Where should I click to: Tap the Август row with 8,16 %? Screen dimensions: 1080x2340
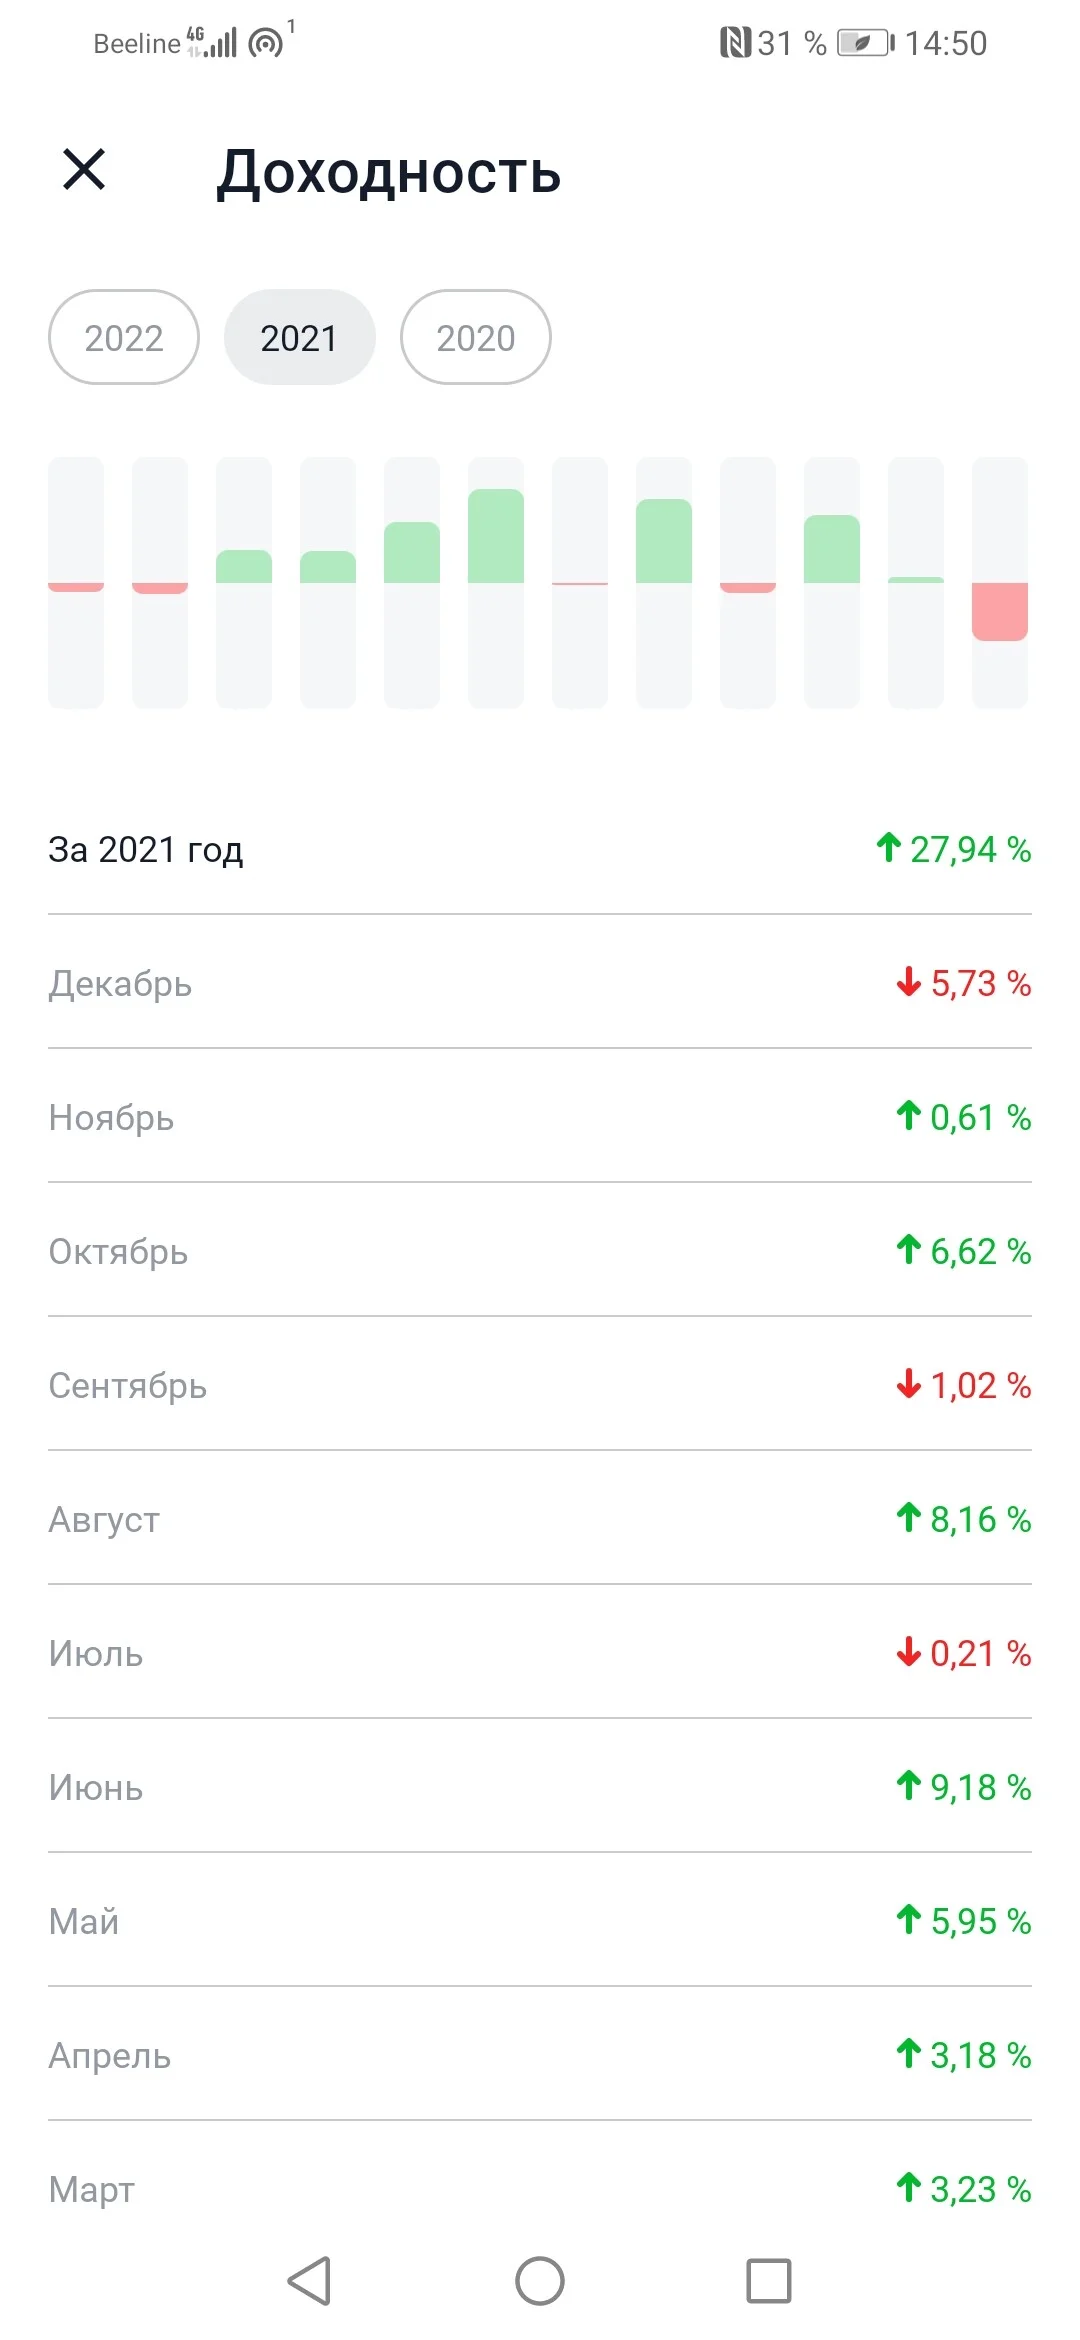[x=540, y=1518]
